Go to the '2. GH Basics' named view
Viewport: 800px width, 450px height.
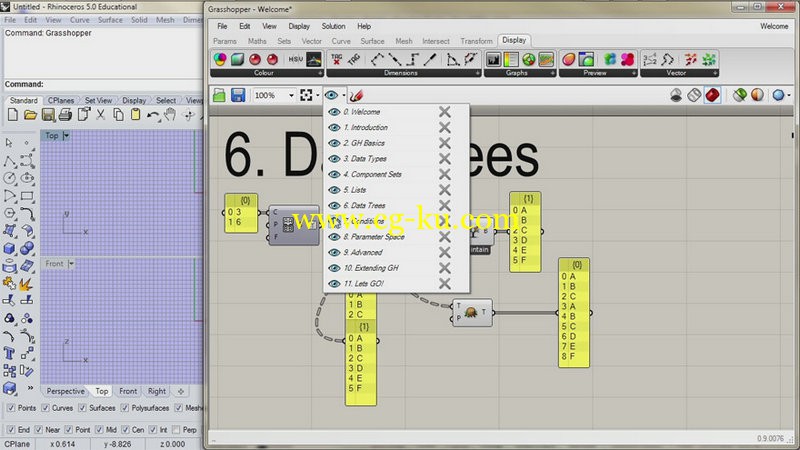pos(364,143)
